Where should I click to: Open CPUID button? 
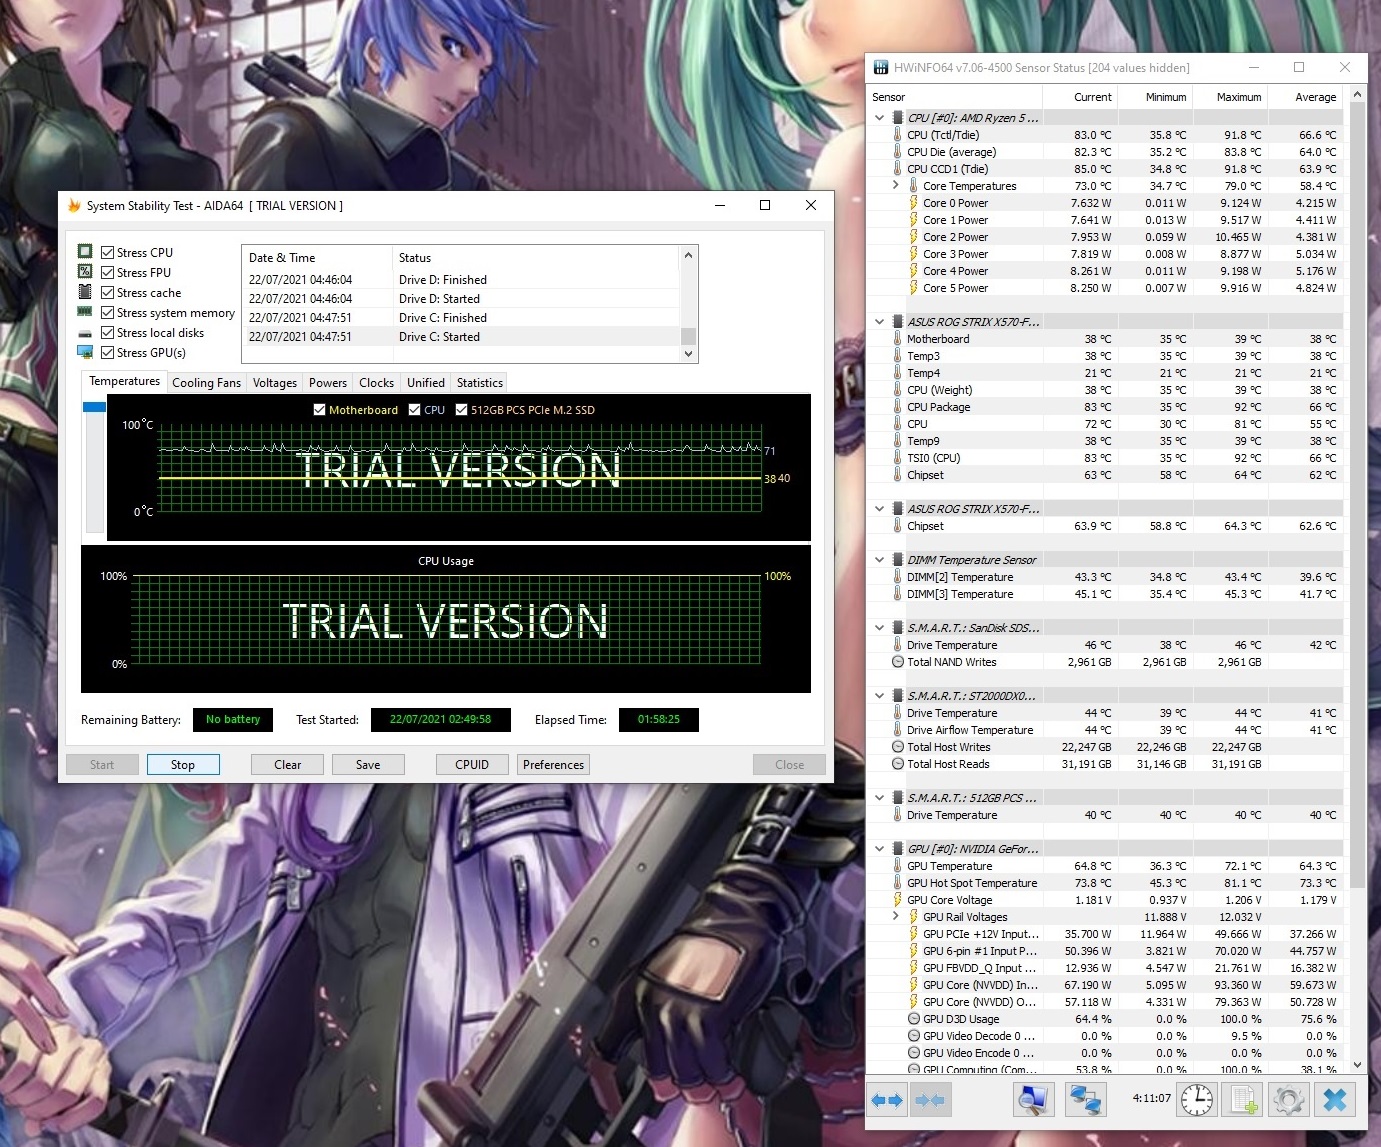(472, 765)
